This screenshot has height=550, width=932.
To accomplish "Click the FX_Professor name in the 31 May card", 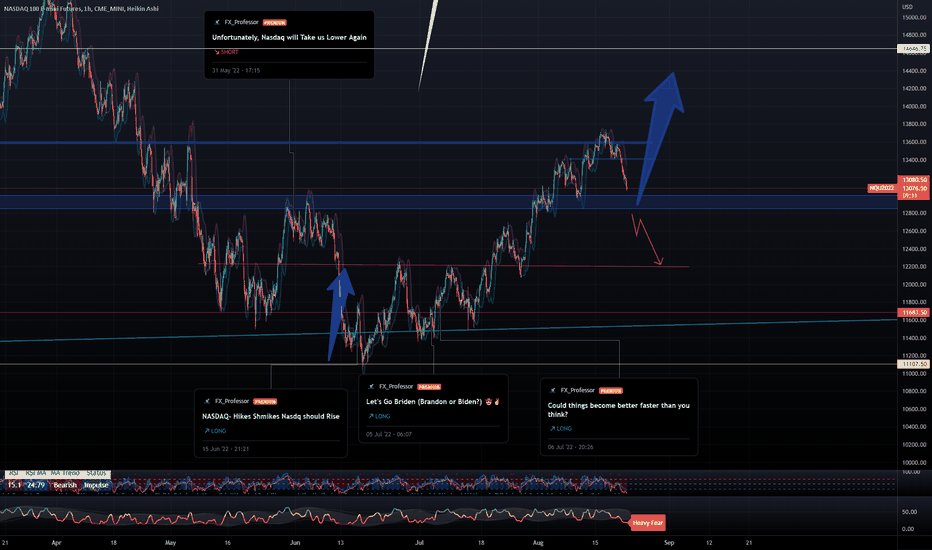I will (x=241, y=23).
